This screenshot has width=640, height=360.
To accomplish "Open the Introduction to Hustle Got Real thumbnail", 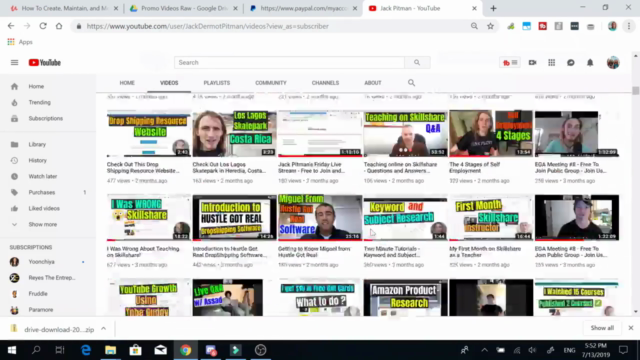I will tap(234, 218).
